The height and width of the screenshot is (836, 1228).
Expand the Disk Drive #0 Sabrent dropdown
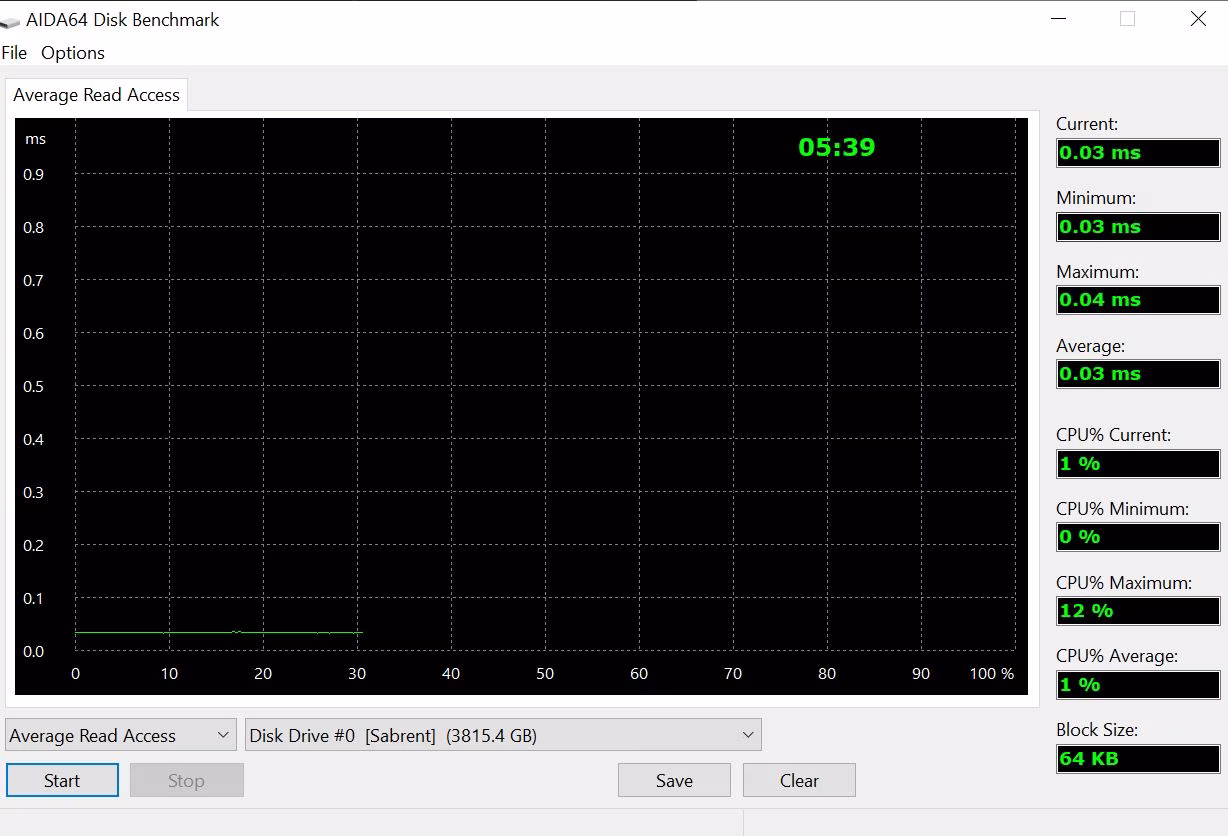coord(503,736)
